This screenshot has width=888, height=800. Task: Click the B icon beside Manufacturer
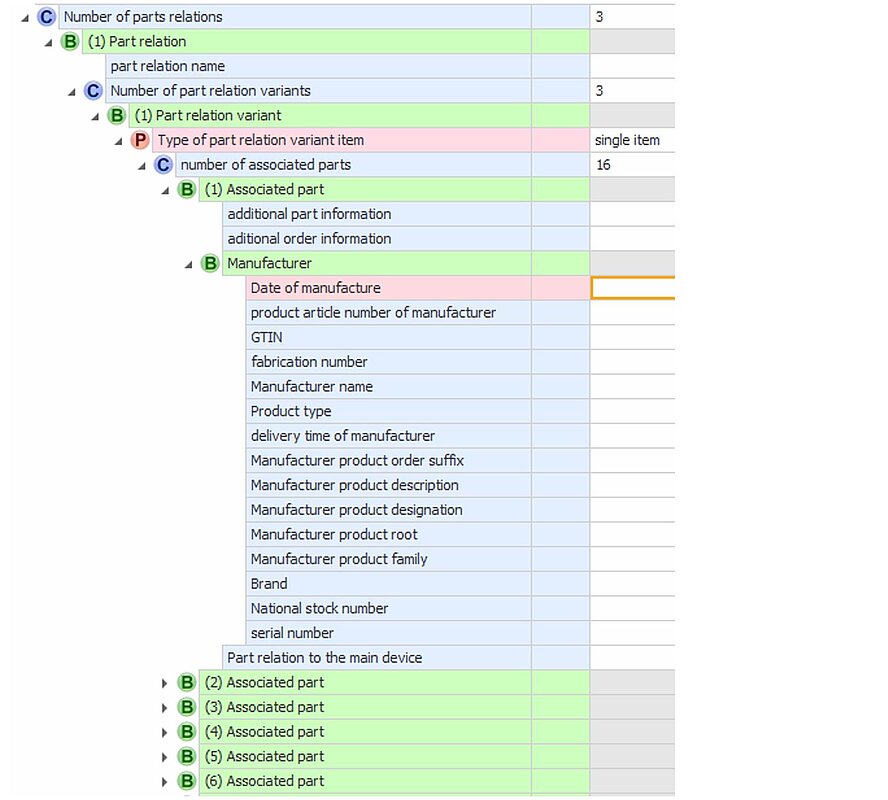[210, 264]
